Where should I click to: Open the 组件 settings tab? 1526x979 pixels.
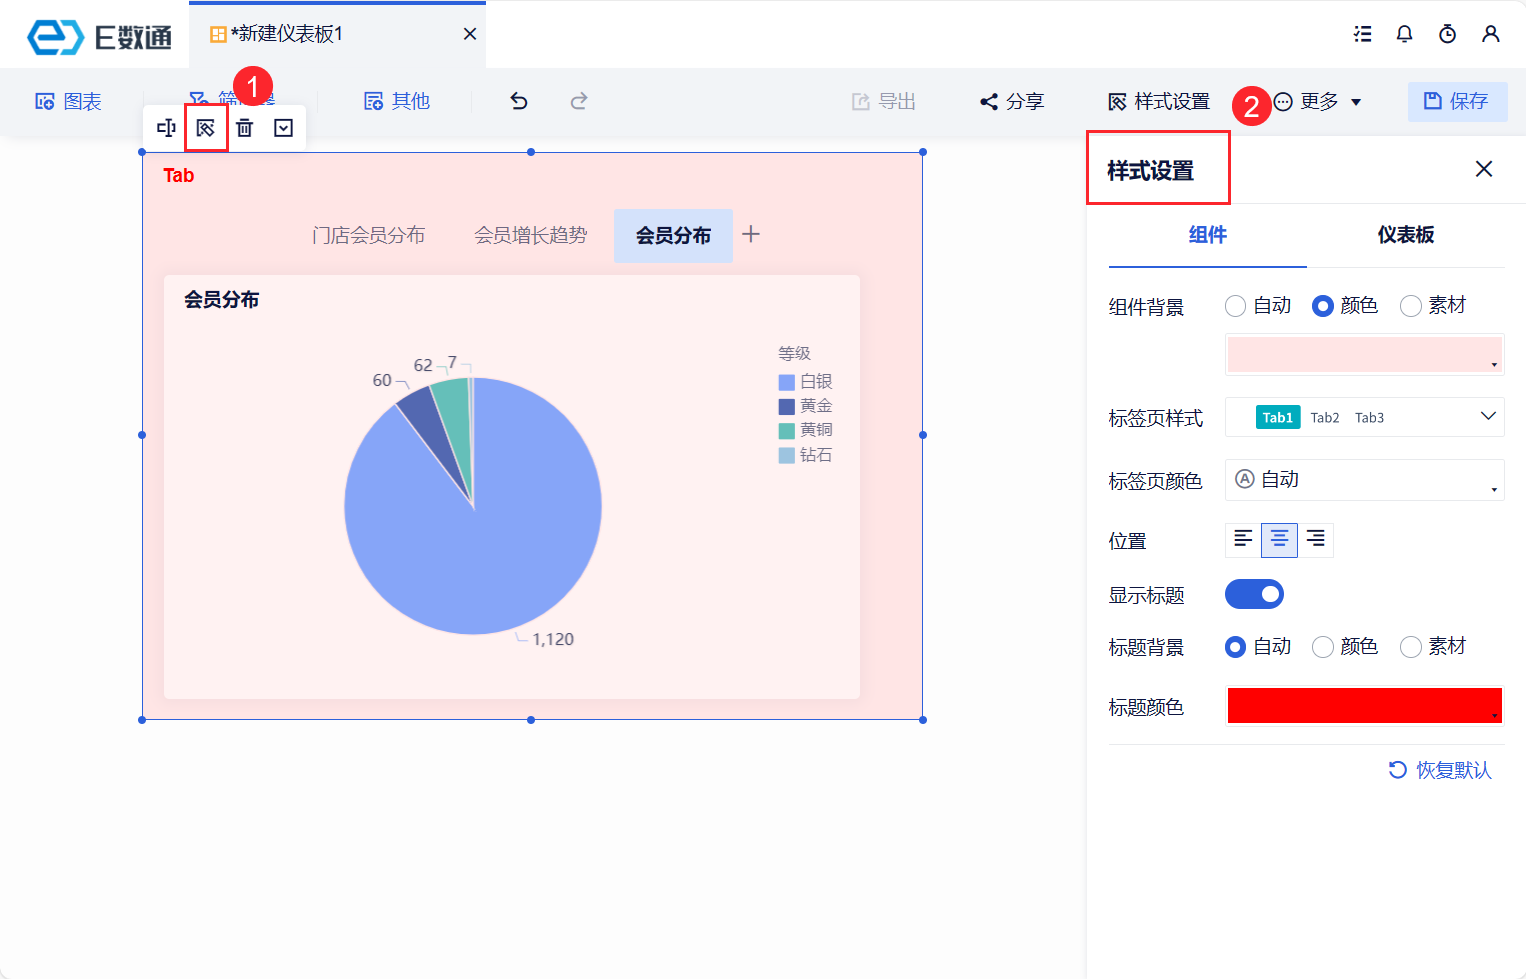click(1207, 235)
